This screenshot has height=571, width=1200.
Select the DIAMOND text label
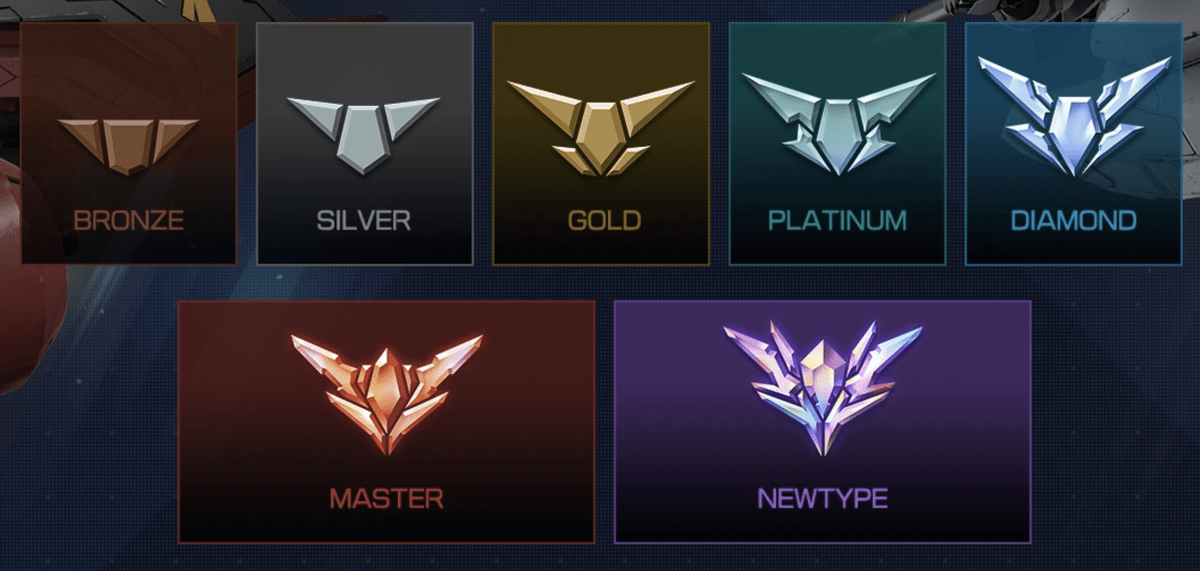pyautogui.click(x=1073, y=221)
